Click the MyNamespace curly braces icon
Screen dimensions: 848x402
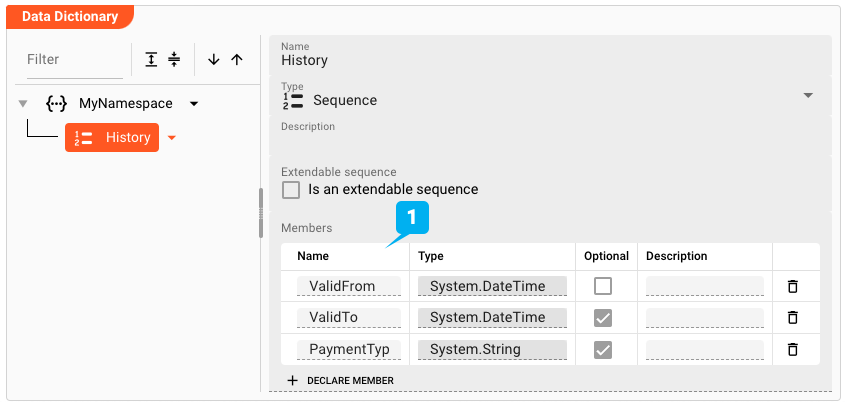coord(57,104)
